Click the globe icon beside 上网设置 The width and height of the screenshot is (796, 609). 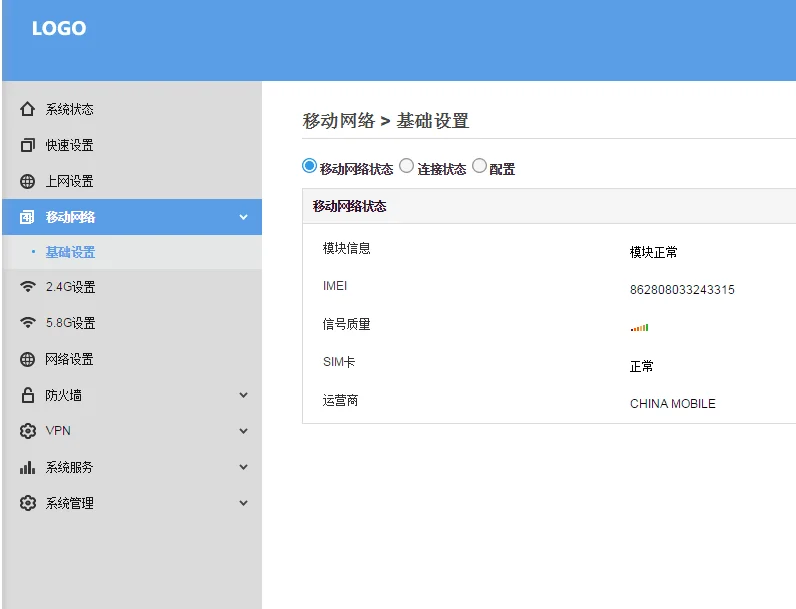point(27,181)
